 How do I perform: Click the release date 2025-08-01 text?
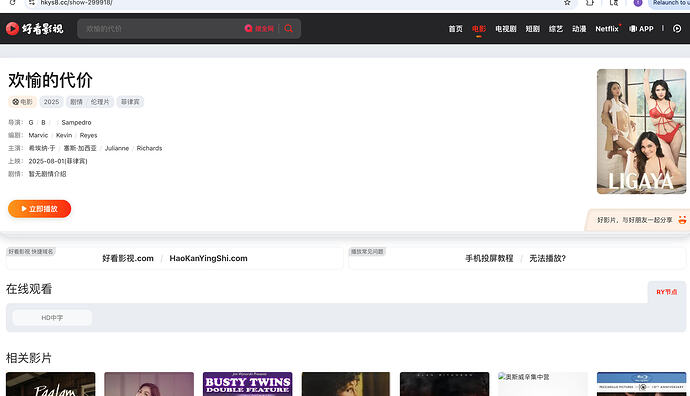tap(58, 161)
